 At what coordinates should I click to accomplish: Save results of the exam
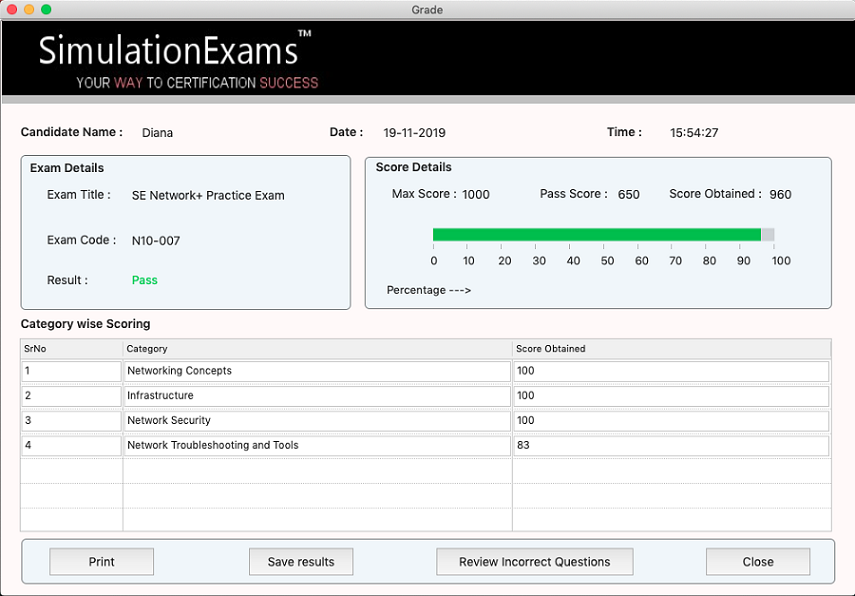301,562
